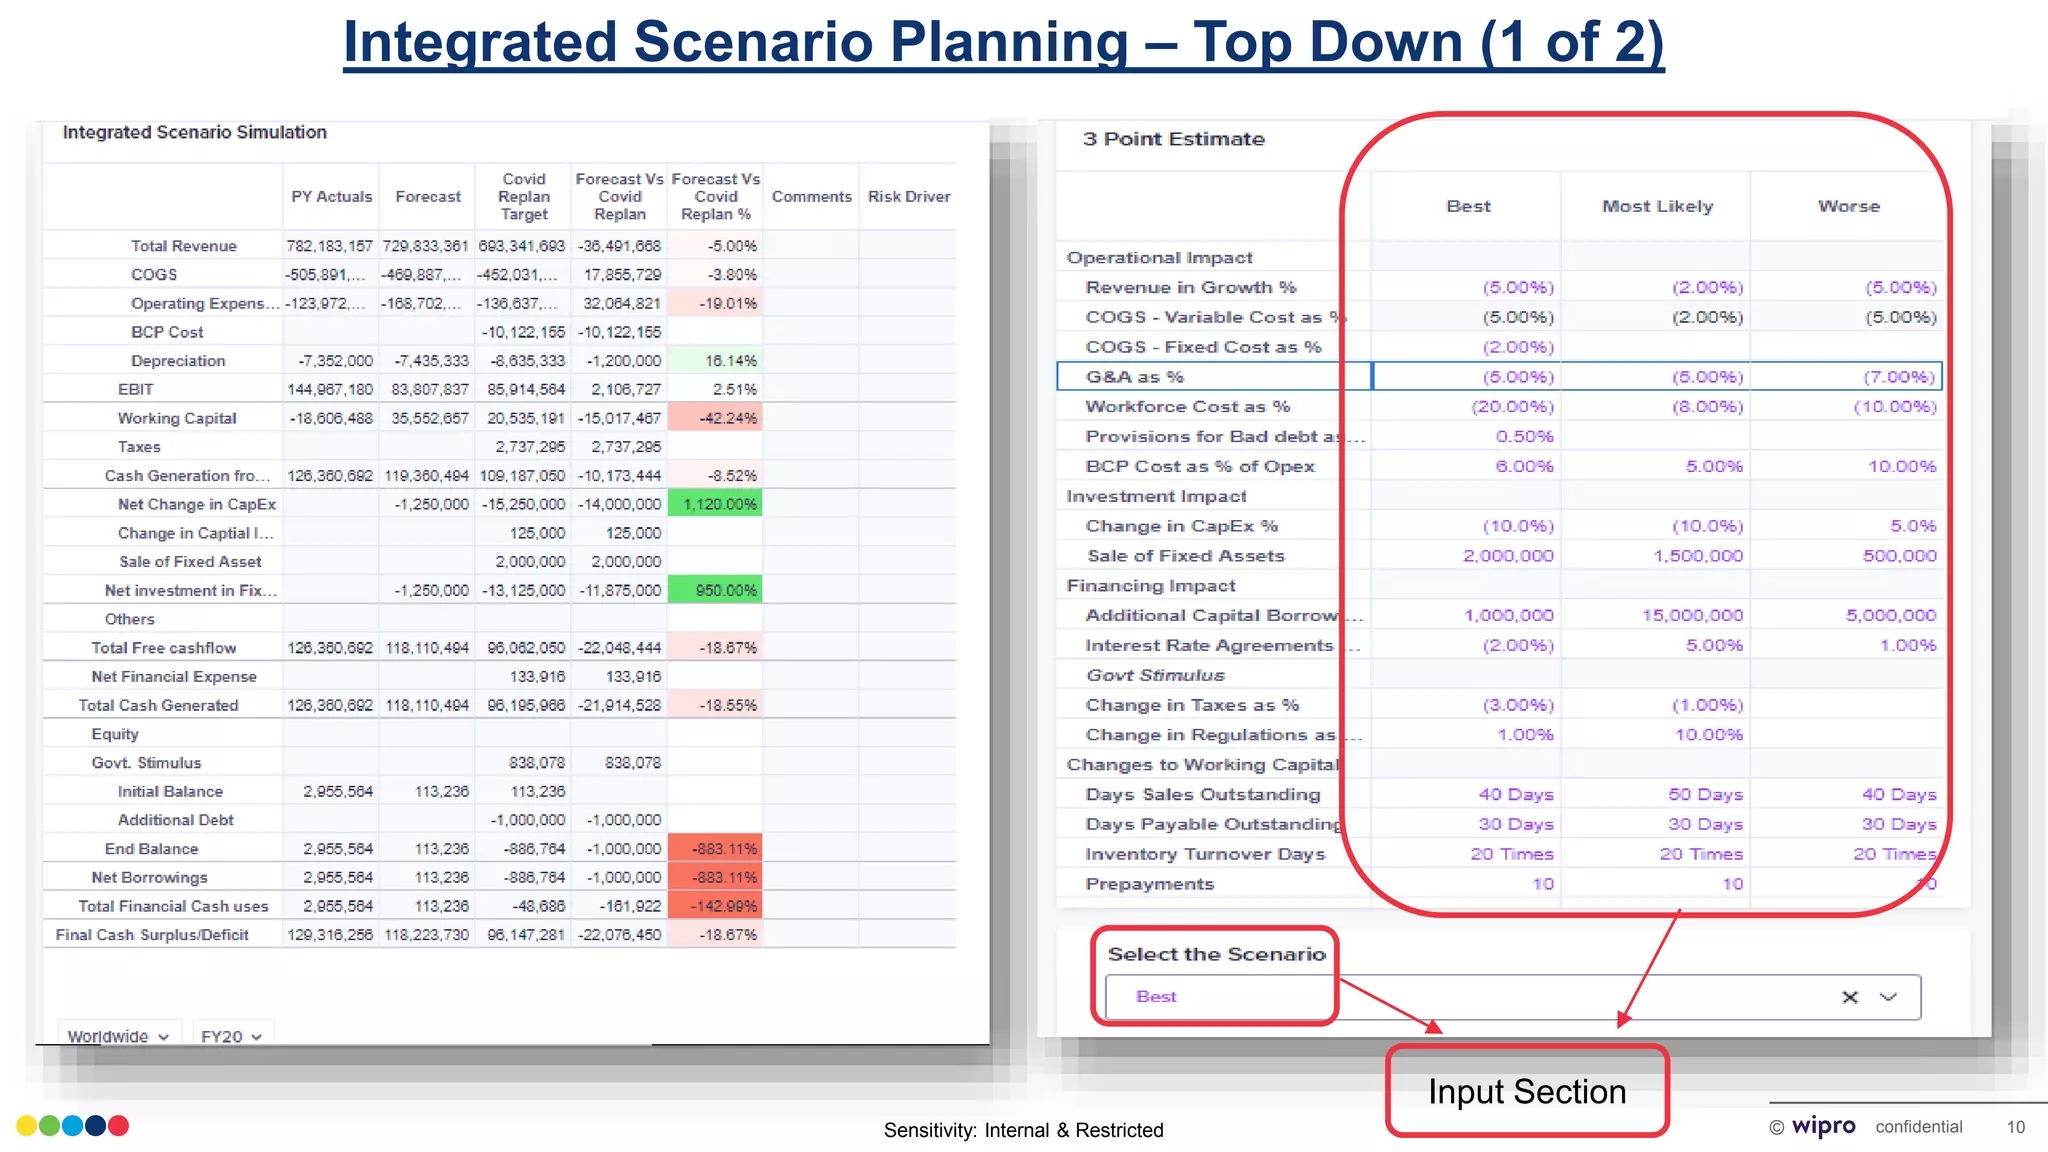Screen dimensions: 2048x1152
Task: Select the Most Likely column header
Action: click(1657, 206)
